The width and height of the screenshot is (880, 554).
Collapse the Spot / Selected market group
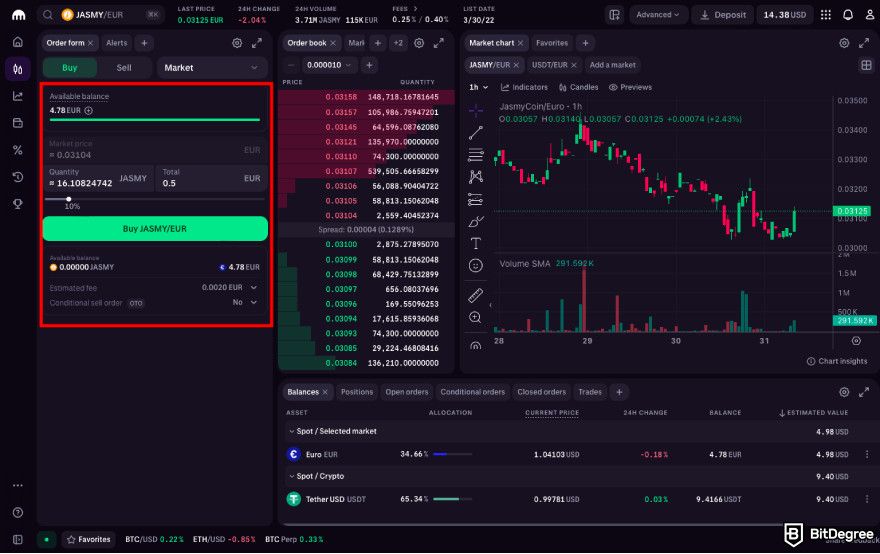[x=291, y=432]
